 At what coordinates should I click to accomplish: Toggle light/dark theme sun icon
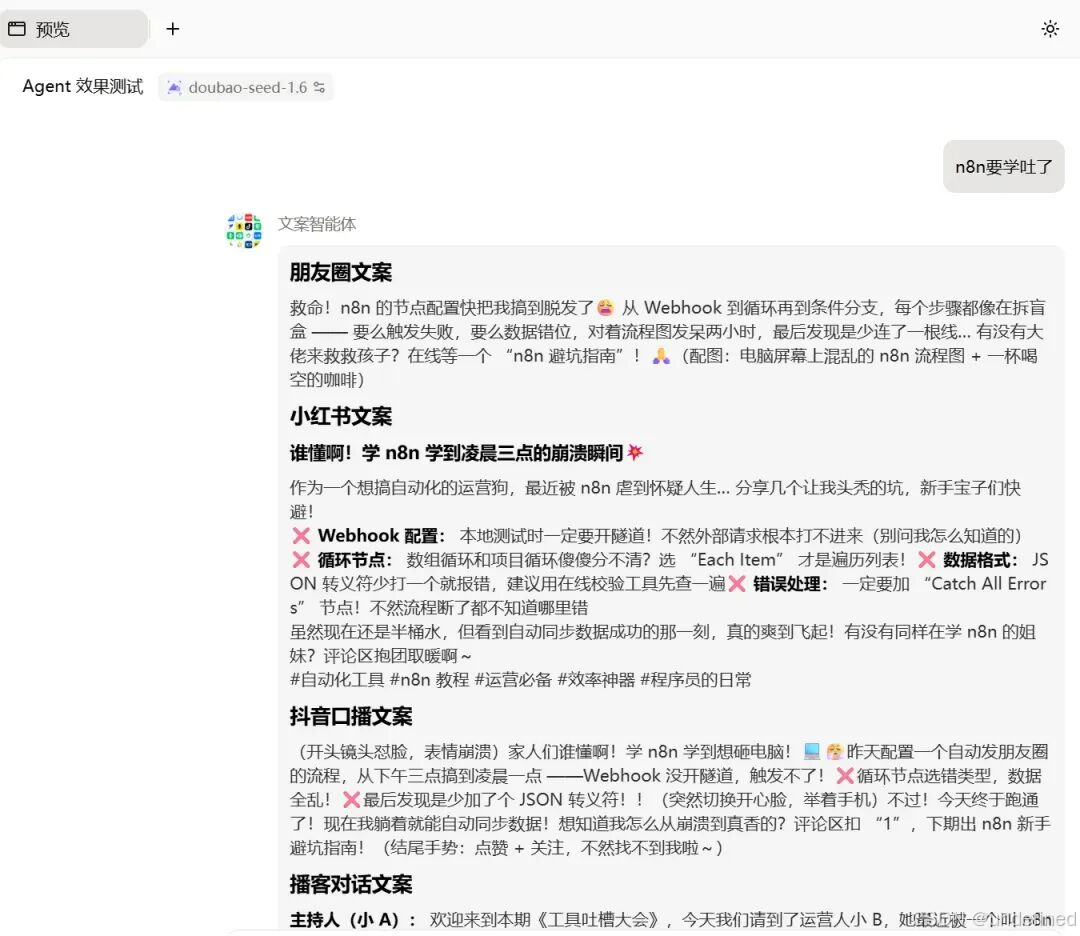tap(1050, 29)
